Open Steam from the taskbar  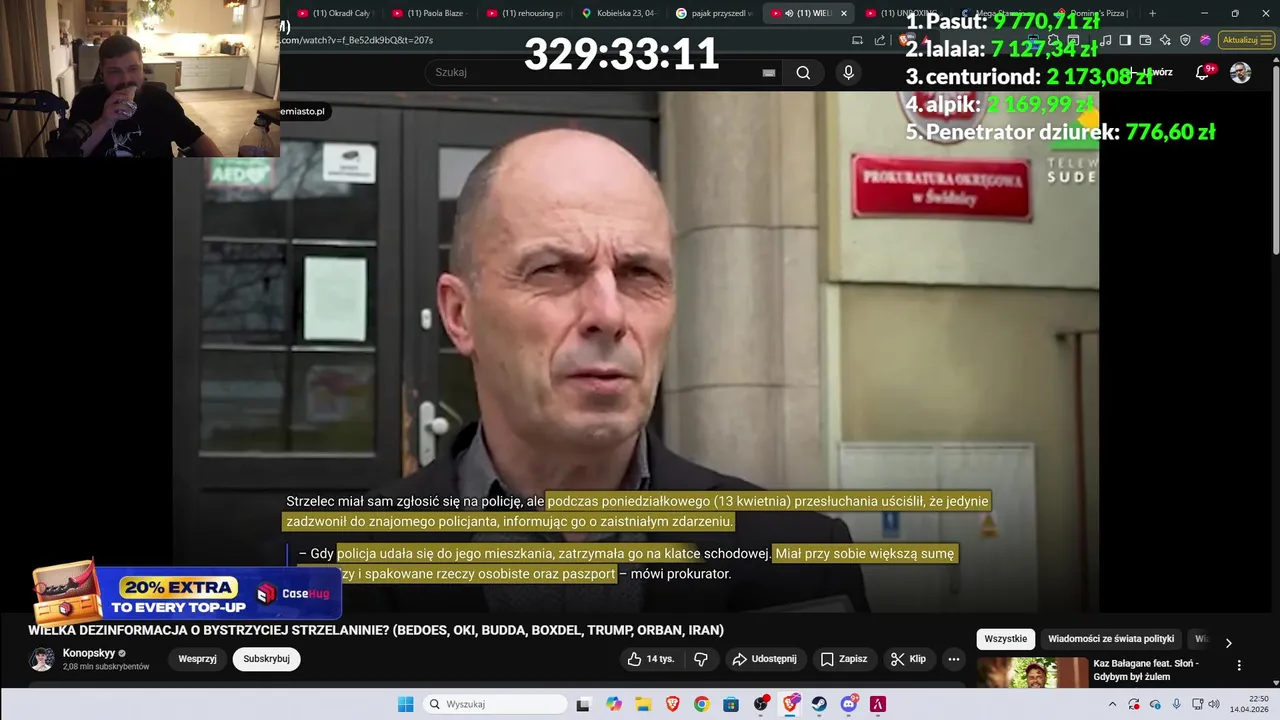819,704
